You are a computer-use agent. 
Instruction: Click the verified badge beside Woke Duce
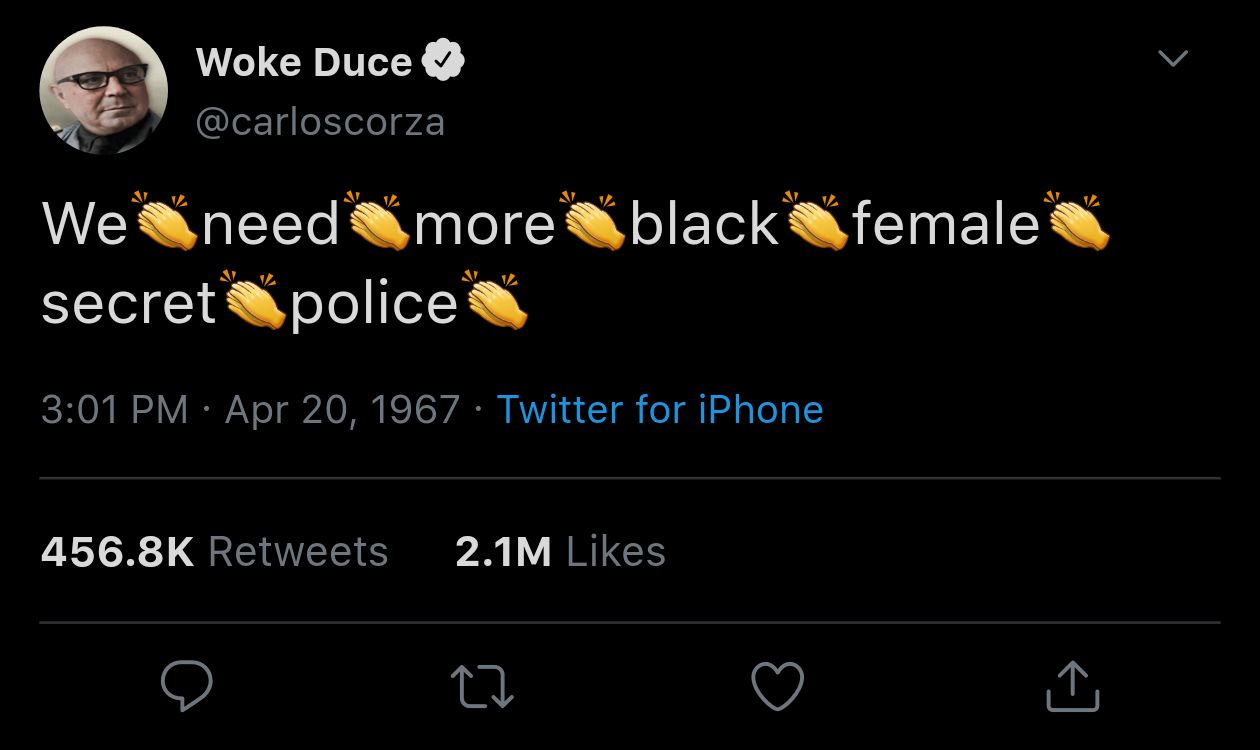point(443,62)
